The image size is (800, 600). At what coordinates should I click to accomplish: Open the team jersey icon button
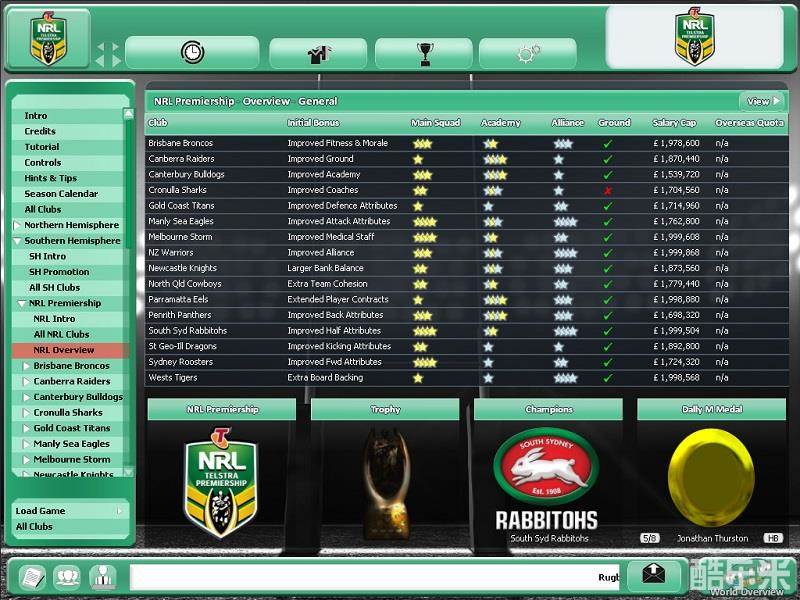click(317, 53)
